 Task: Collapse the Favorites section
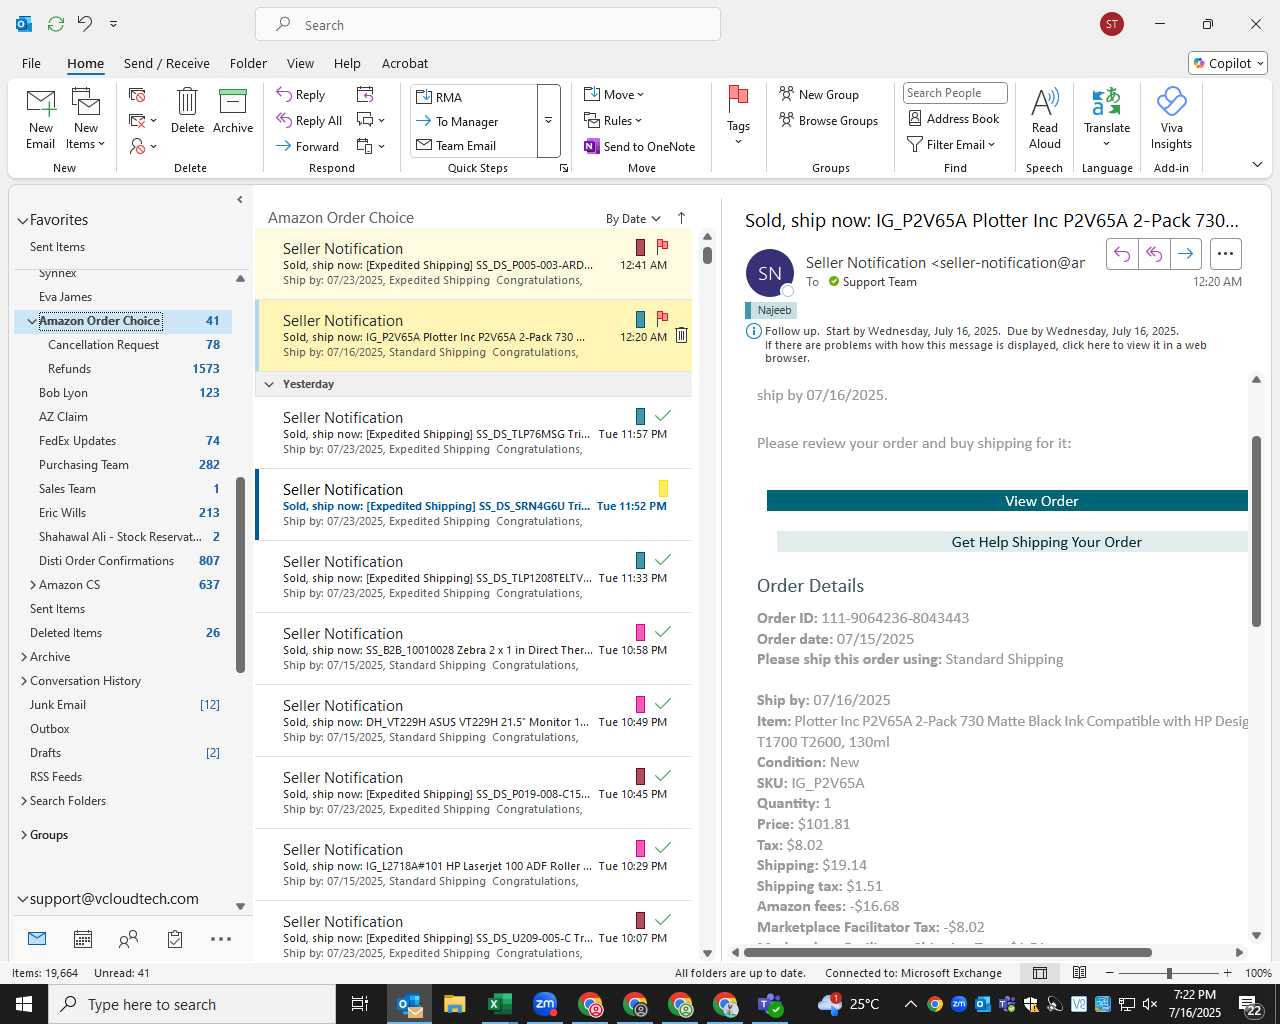(x=22, y=220)
